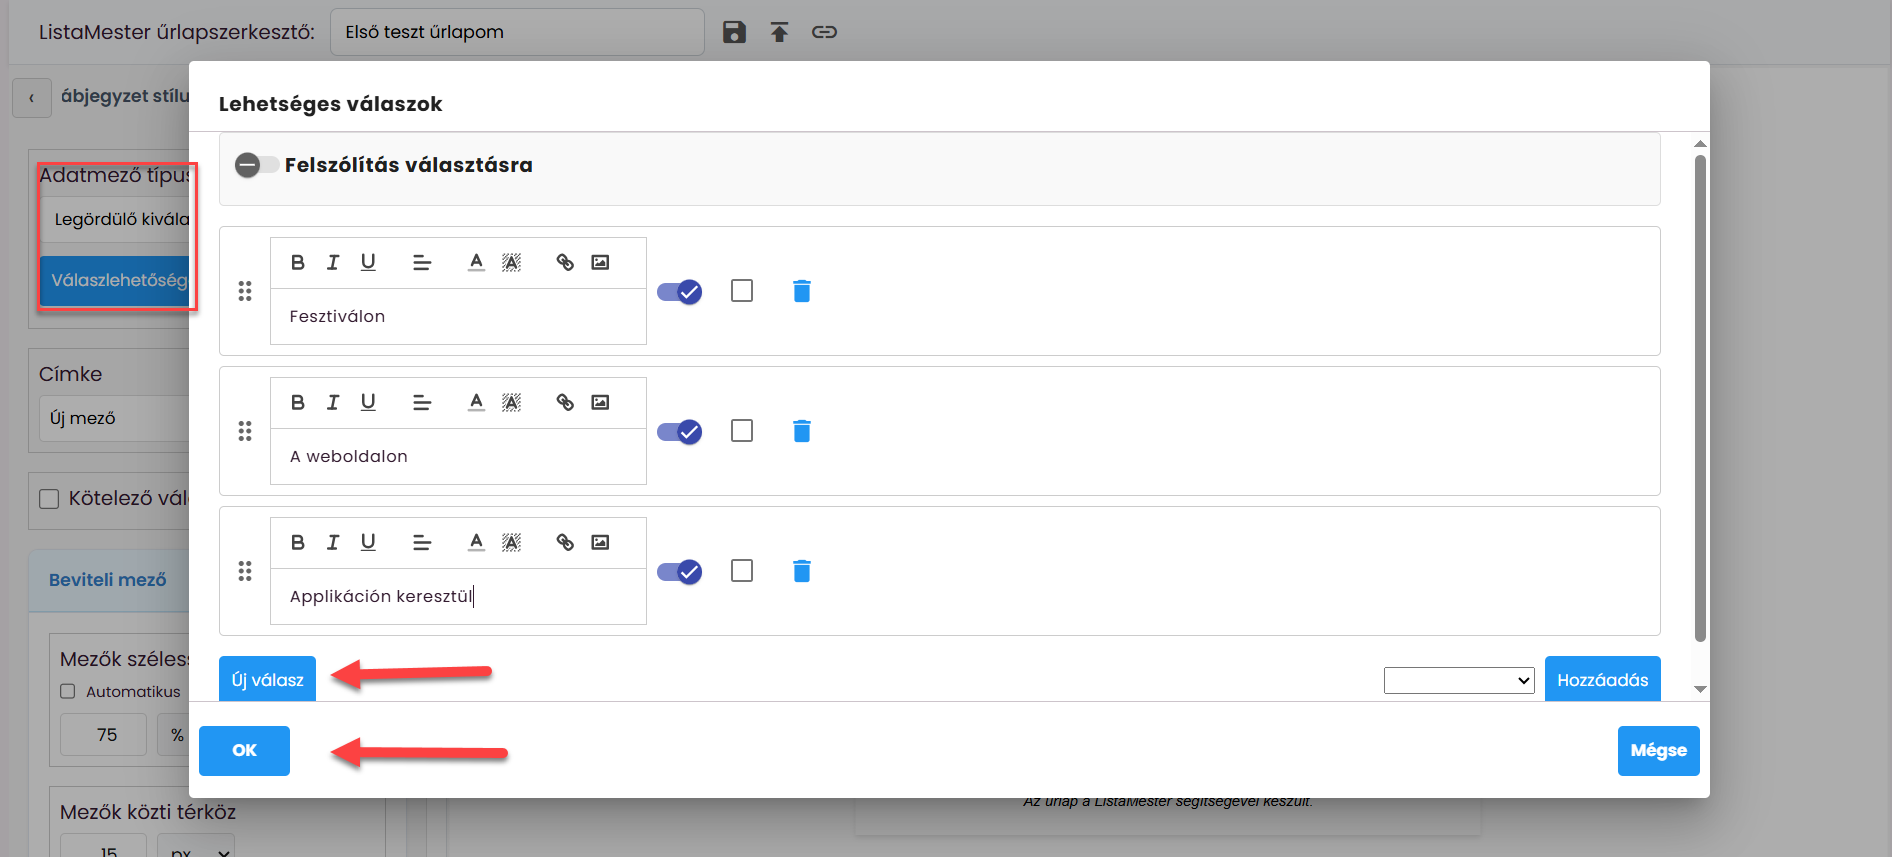Open text alignment in Applikáción keresztül editor
The image size is (1892, 857).
pyautogui.click(x=422, y=542)
